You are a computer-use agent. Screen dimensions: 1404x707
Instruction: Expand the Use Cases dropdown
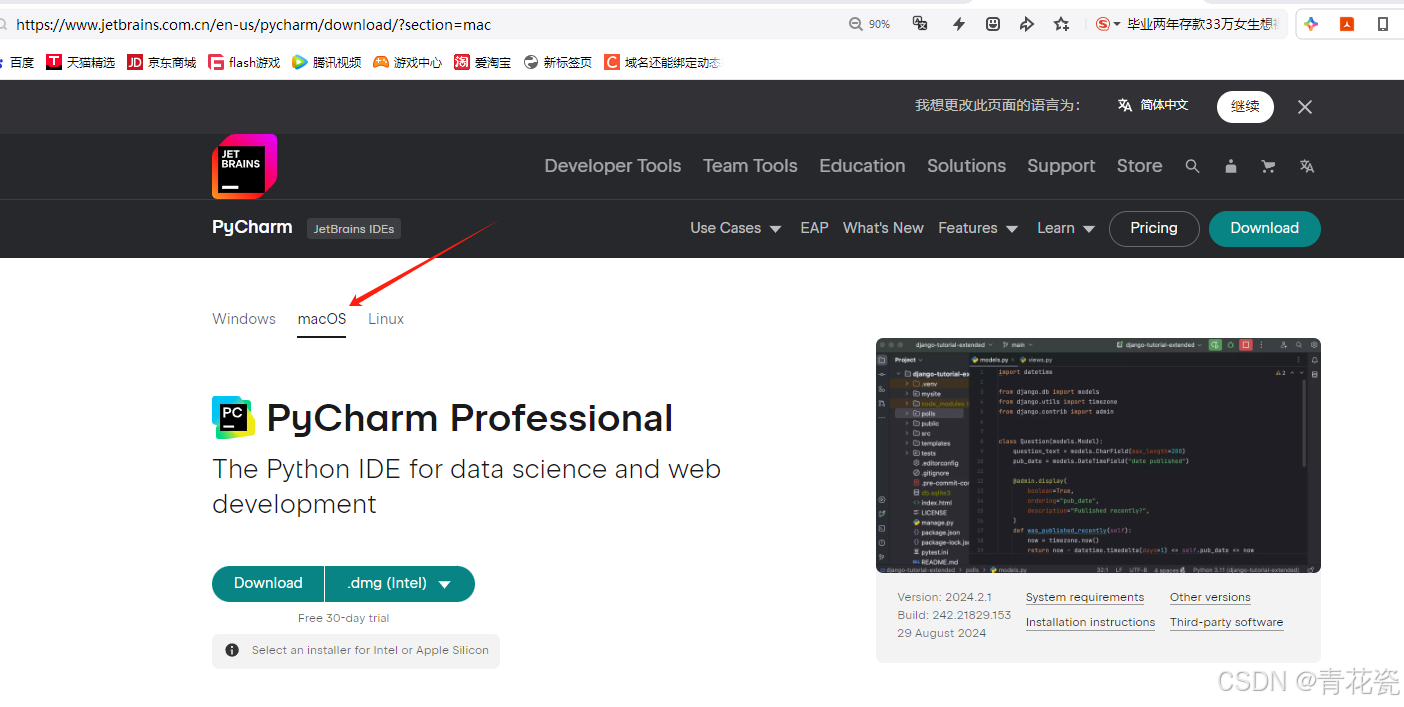[735, 228]
